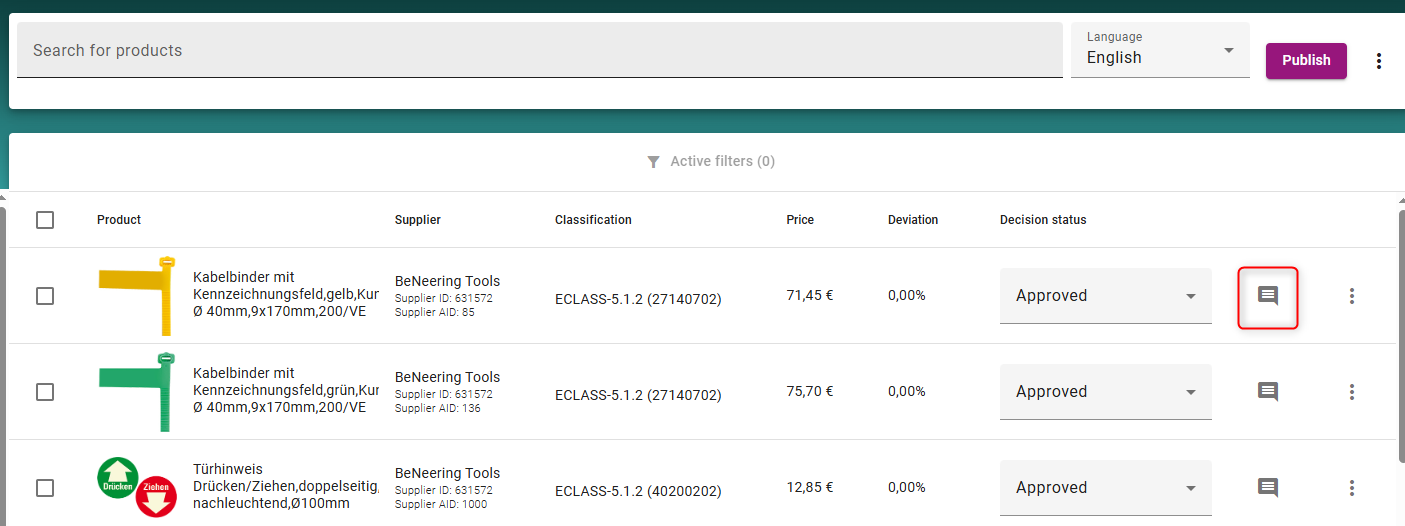Tick the select-all checkbox in header
Viewport: 1405px width, 526px height.
45,220
